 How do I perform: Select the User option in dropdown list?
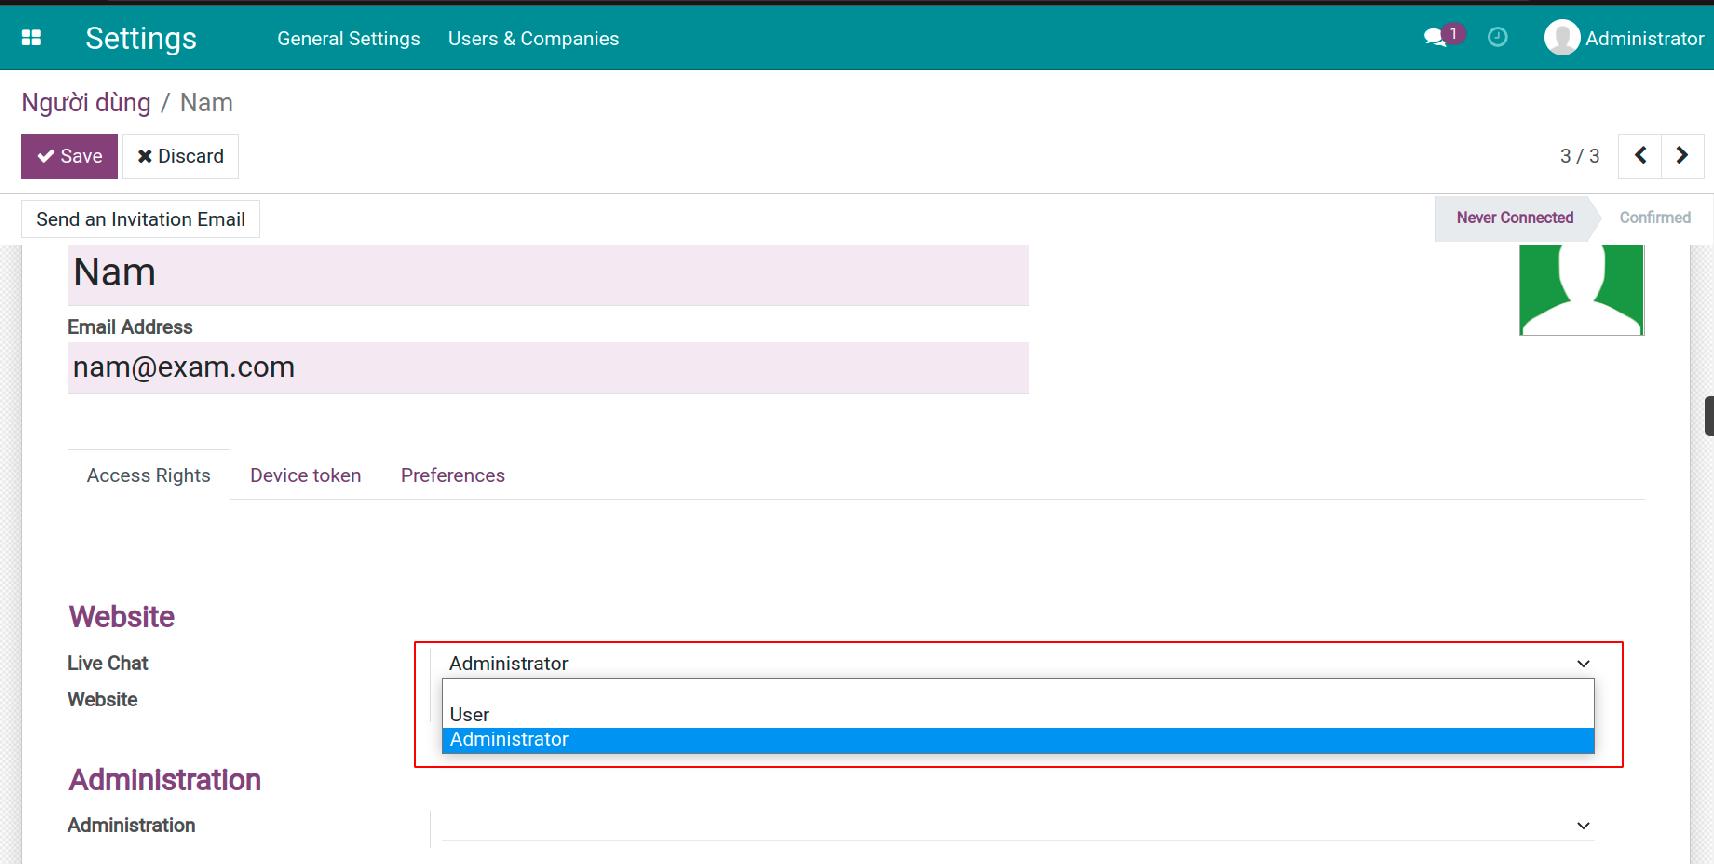pyautogui.click(x=1018, y=714)
